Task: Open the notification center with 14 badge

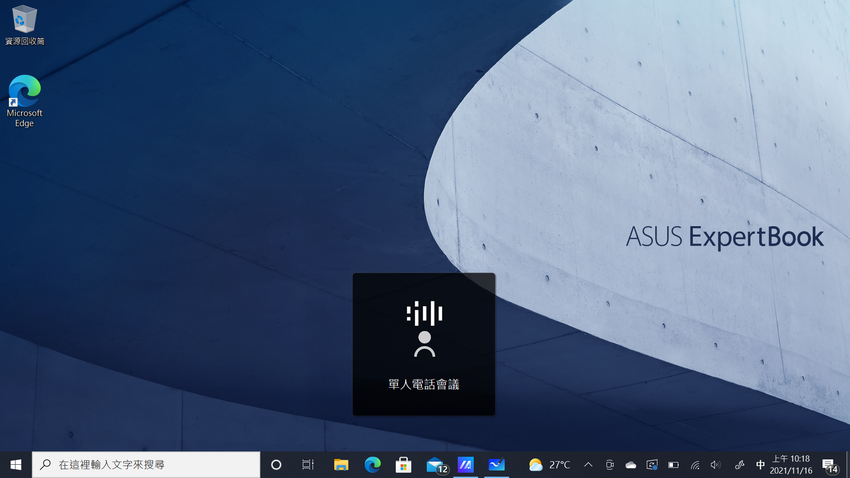Action: click(x=829, y=464)
